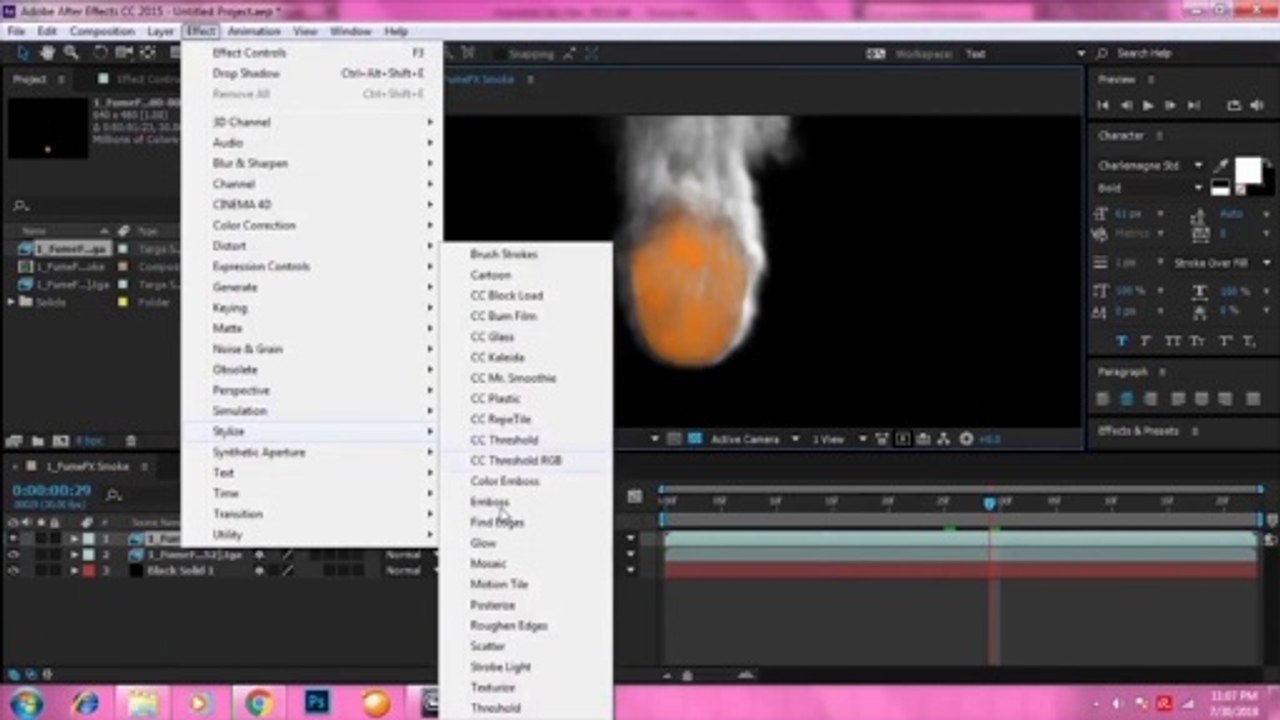Select the Rotation tool
This screenshot has width=1280, height=720.
99,53
